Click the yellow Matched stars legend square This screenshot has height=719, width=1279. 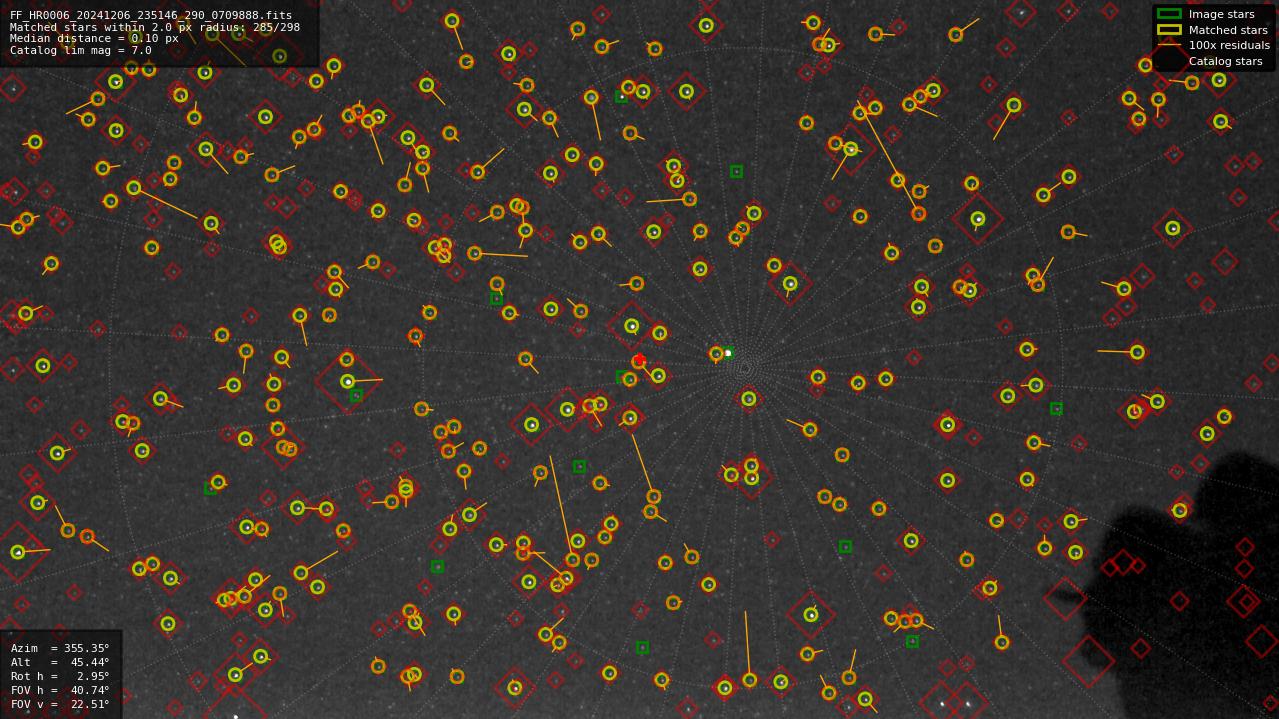tap(1169, 30)
